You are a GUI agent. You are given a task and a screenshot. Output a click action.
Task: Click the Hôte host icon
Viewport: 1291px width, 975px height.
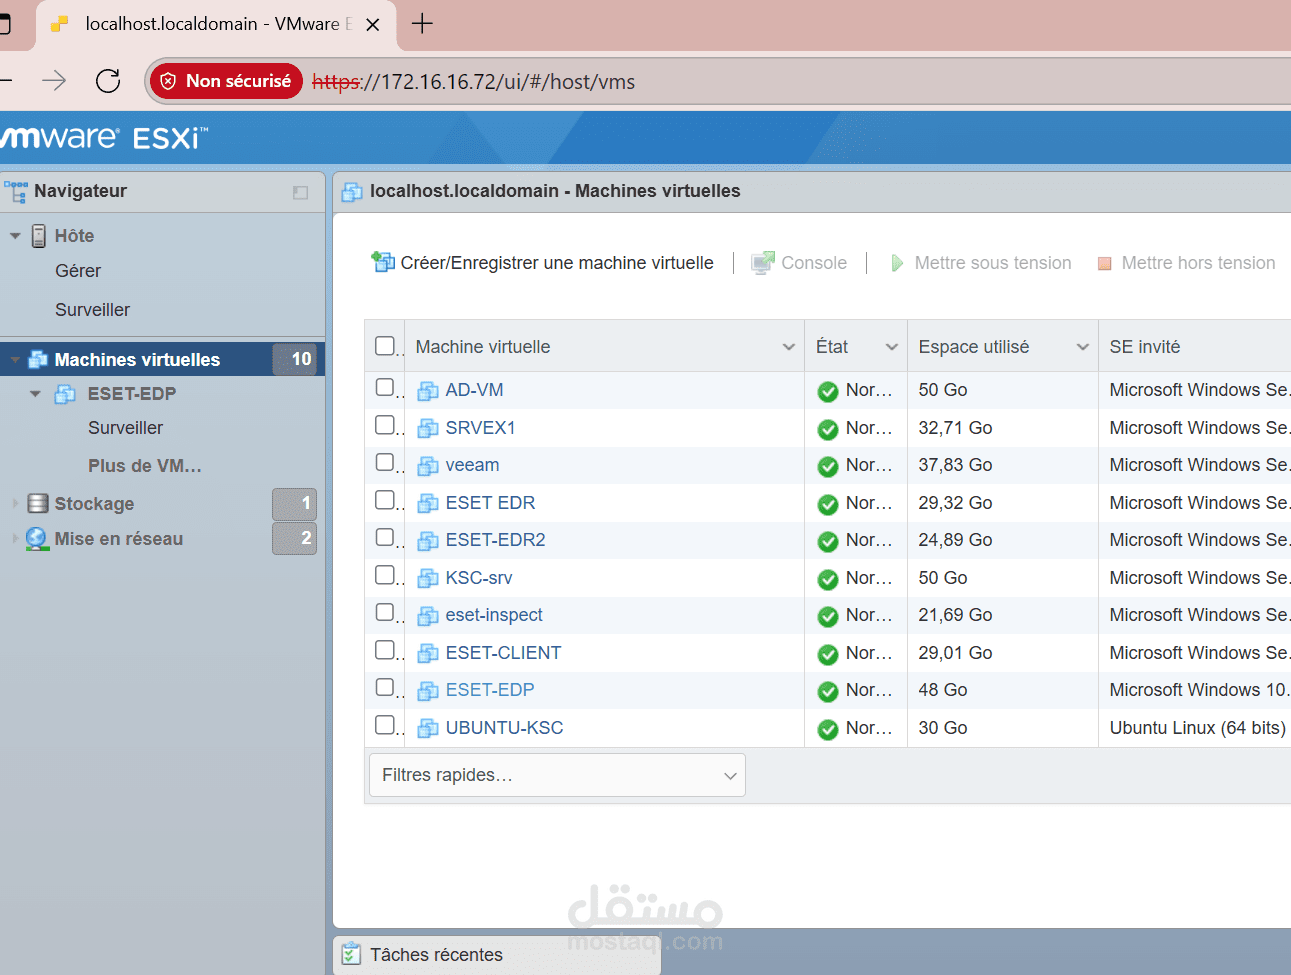[38, 236]
